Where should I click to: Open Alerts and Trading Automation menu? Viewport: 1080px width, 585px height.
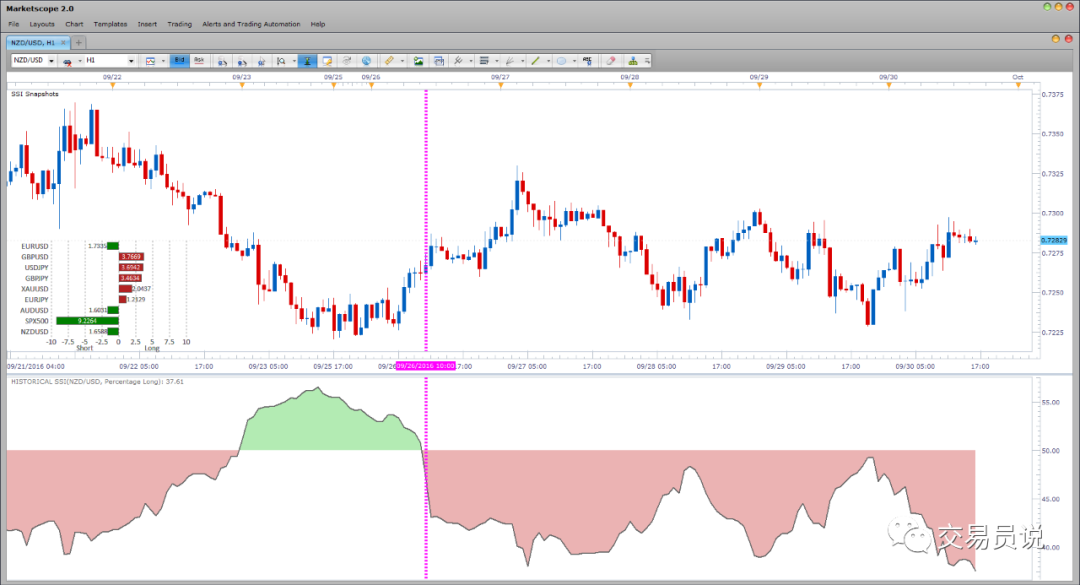[251, 24]
